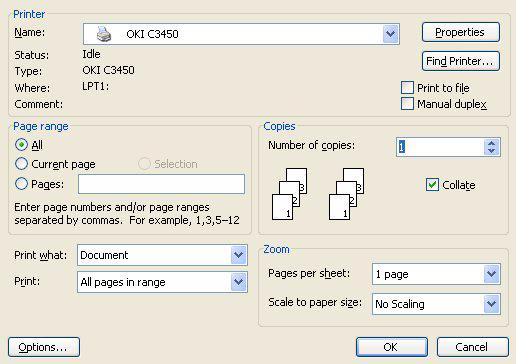This screenshot has width=516, height=364.
Task: Open the printer Name dropdown
Action: (391, 34)
